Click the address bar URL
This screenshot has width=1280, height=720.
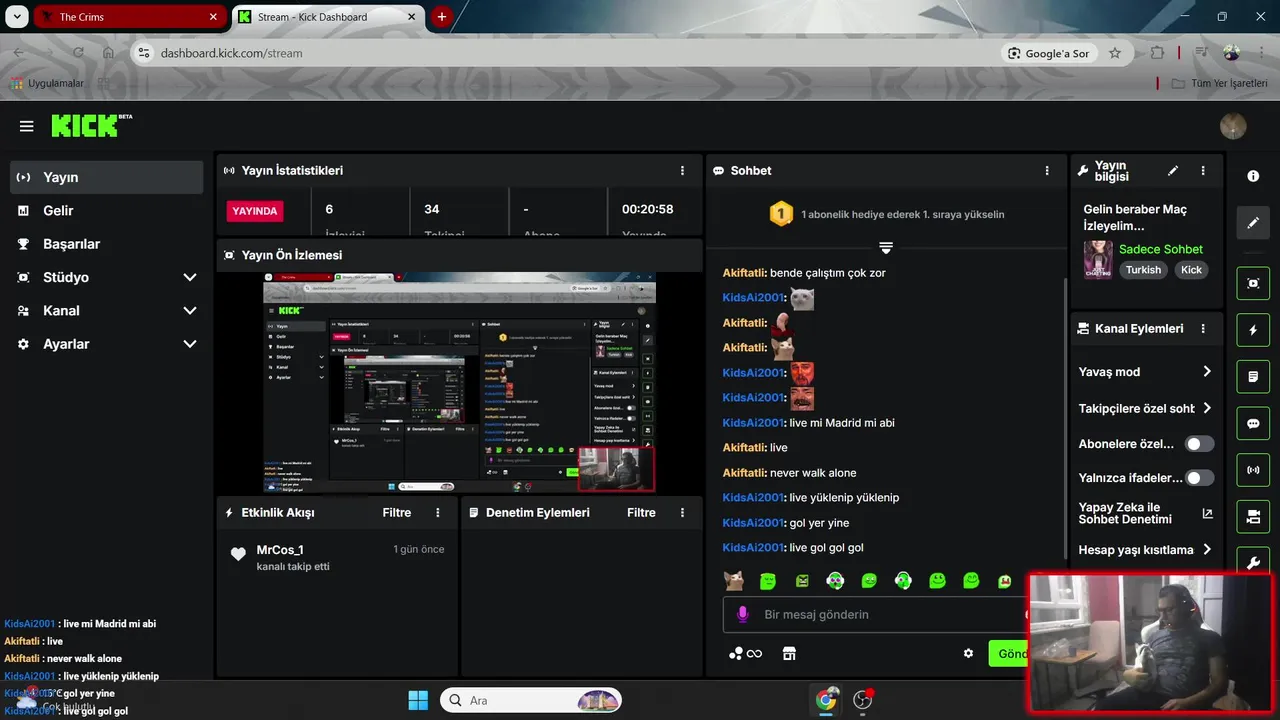(231, 53)
